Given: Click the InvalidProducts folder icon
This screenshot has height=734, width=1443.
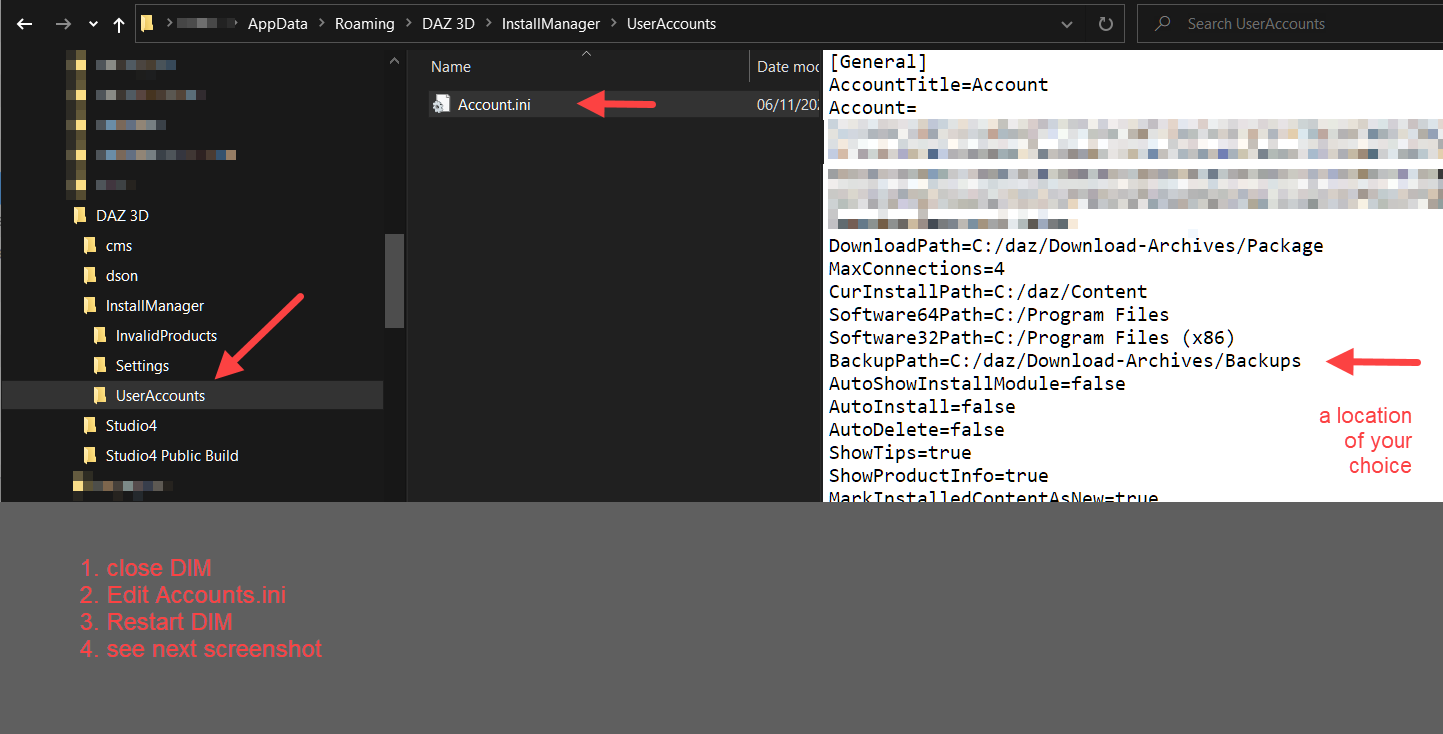Looking at the screenshot, I should (100, 335).
